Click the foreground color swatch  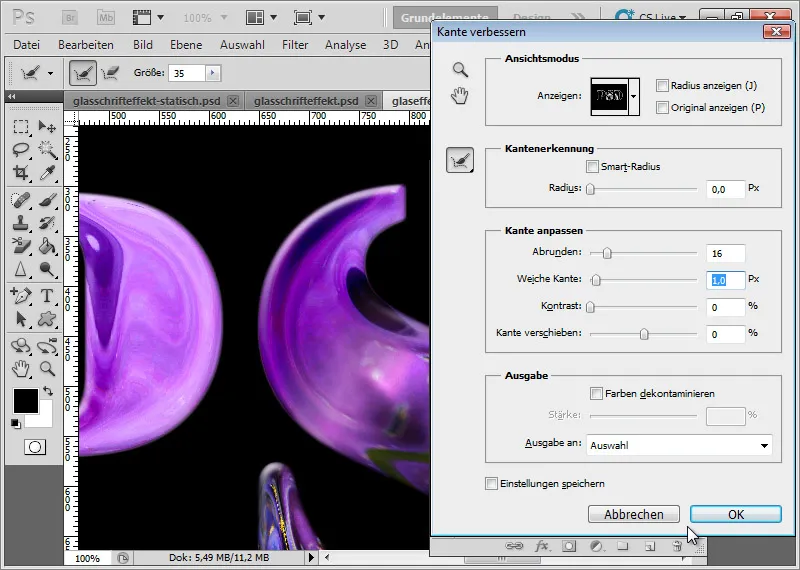tap(26, 401)
